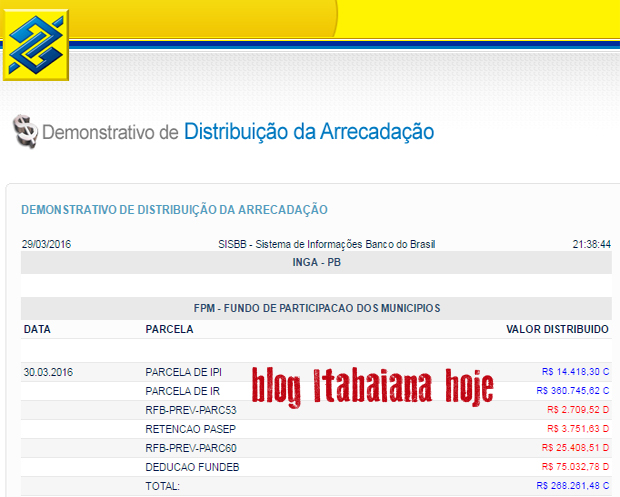Click the value R$ 14.418,30 C
This screenshot has height=497, width=620.
coord(575,372)
